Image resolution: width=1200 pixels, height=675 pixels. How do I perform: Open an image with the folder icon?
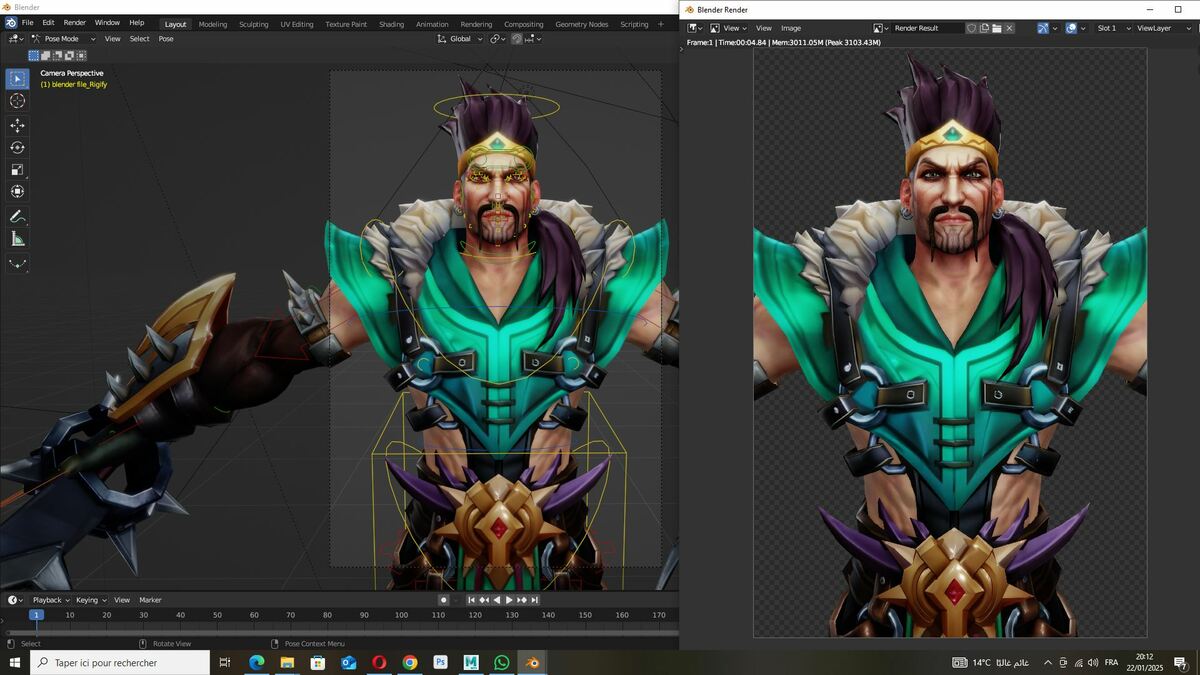point(997,28)
